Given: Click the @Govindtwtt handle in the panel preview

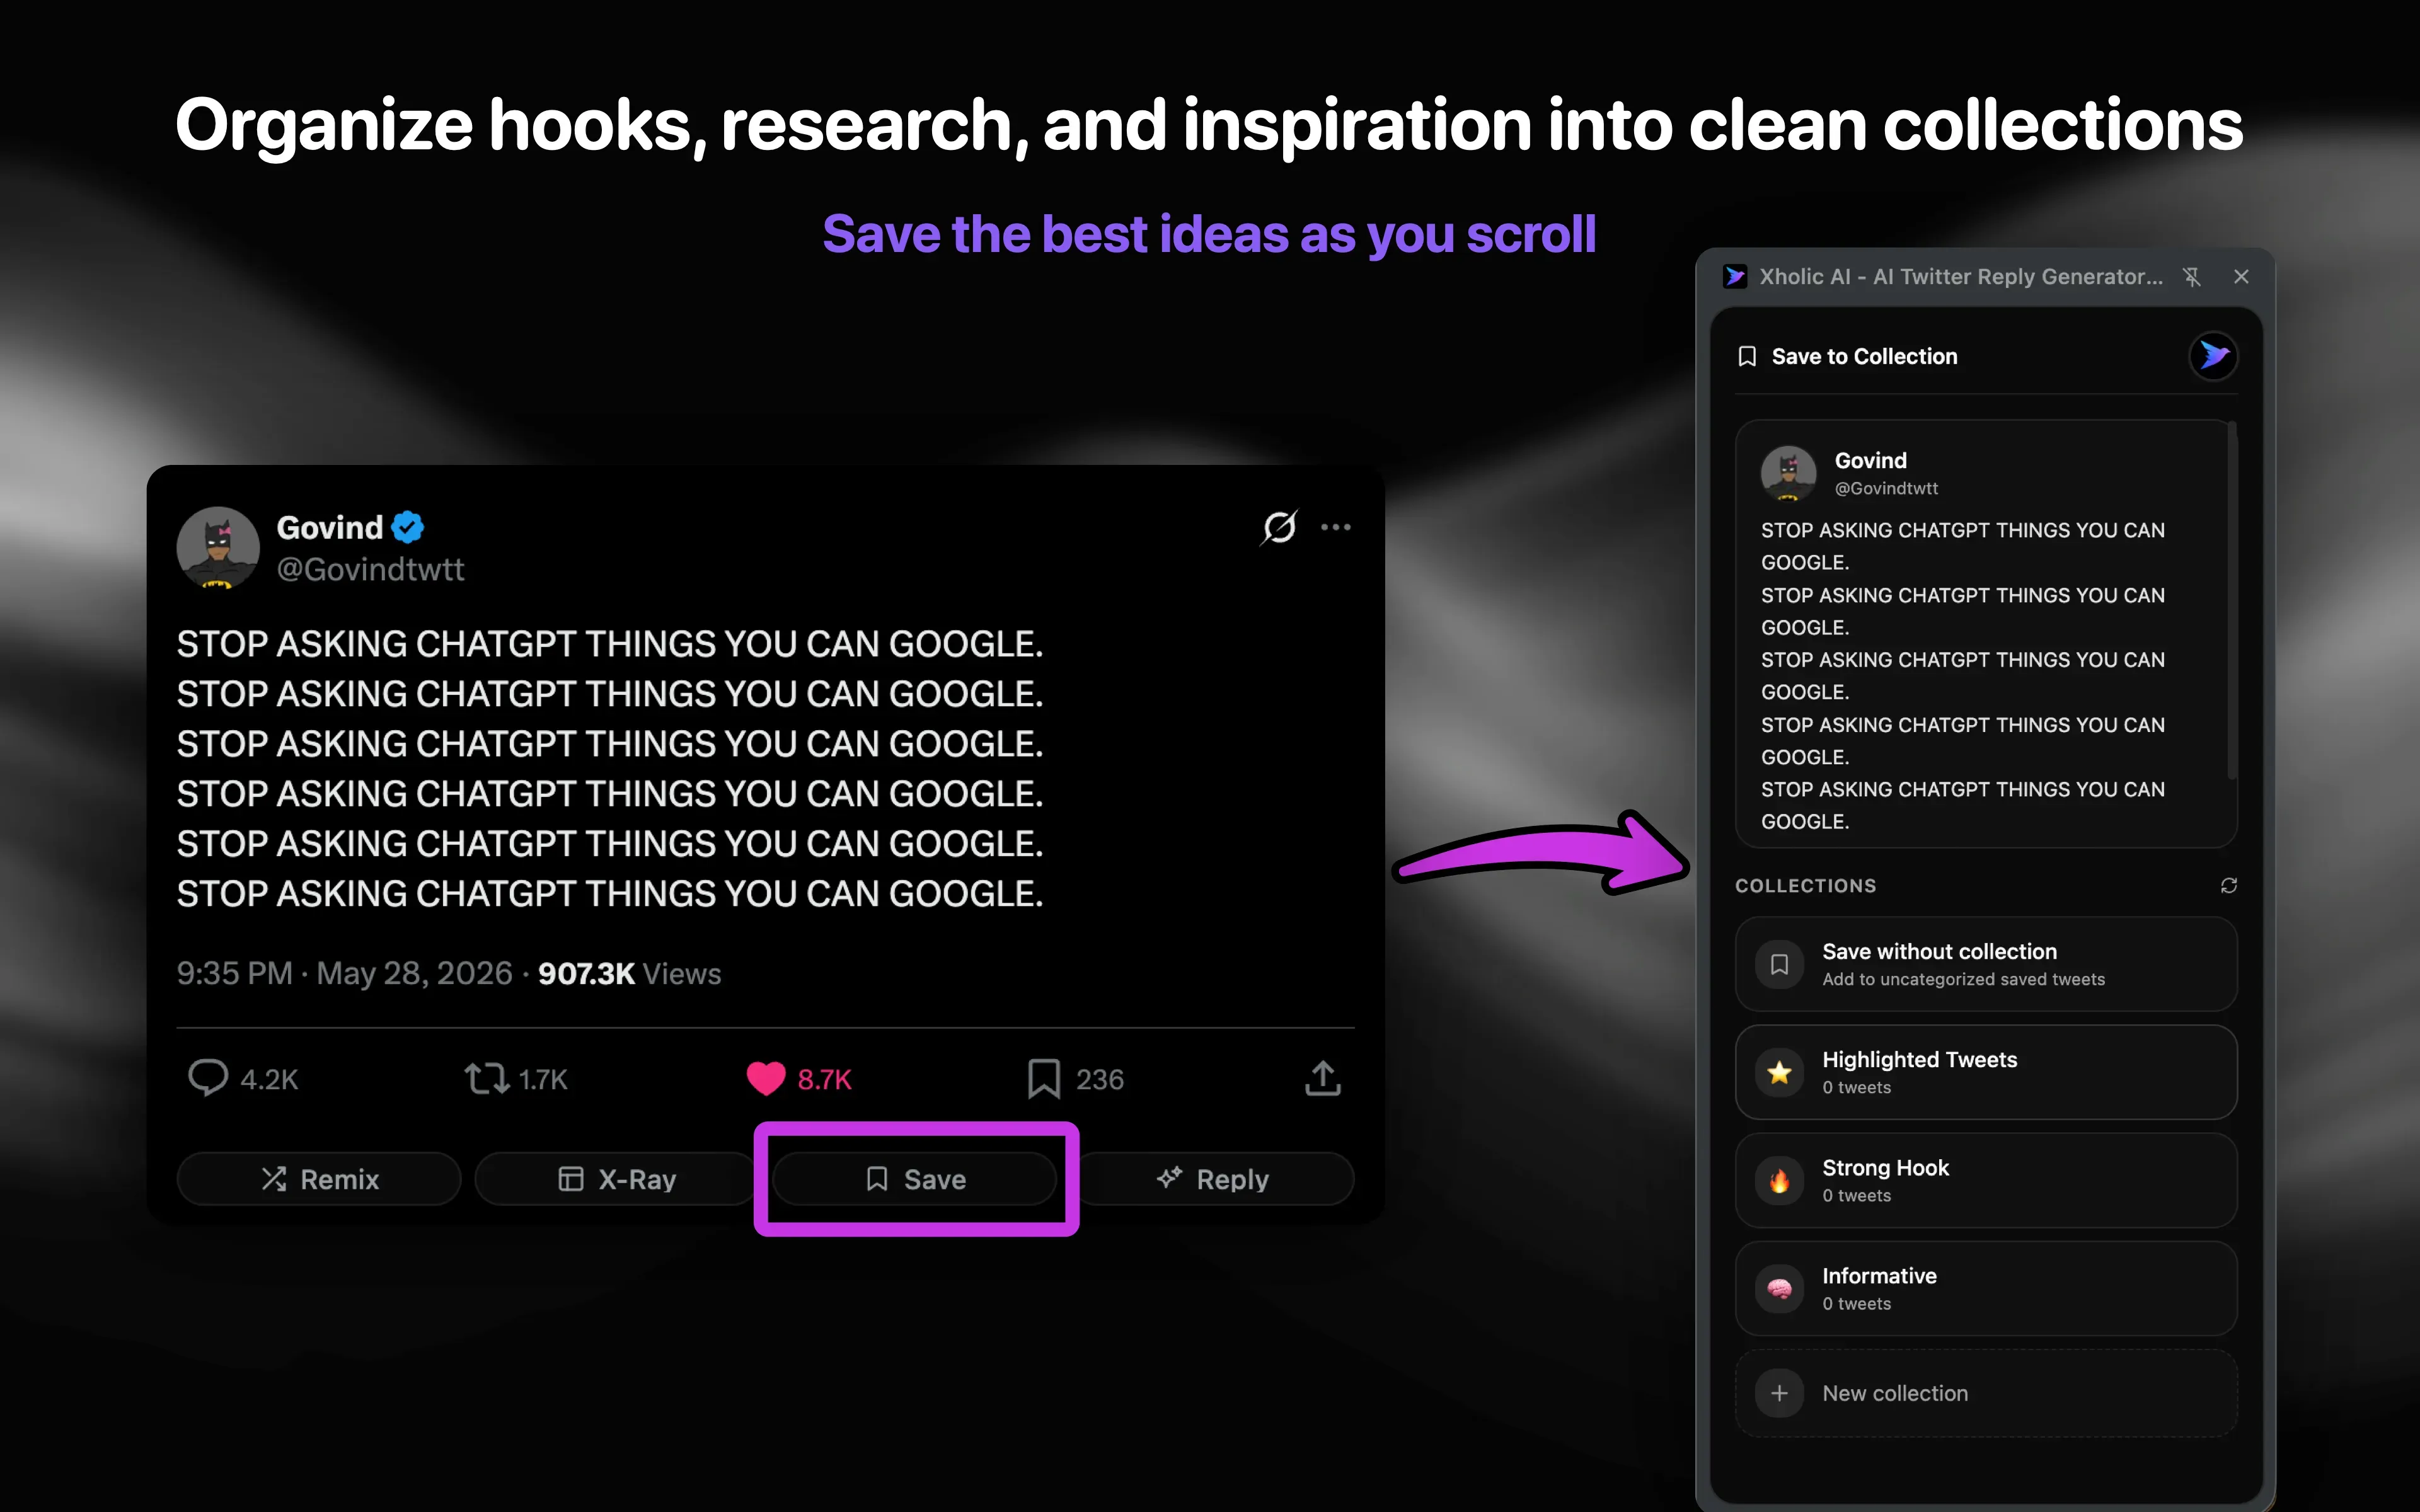Looking at the screenshot, I should pyautogui.click(x=1886, y=488).
